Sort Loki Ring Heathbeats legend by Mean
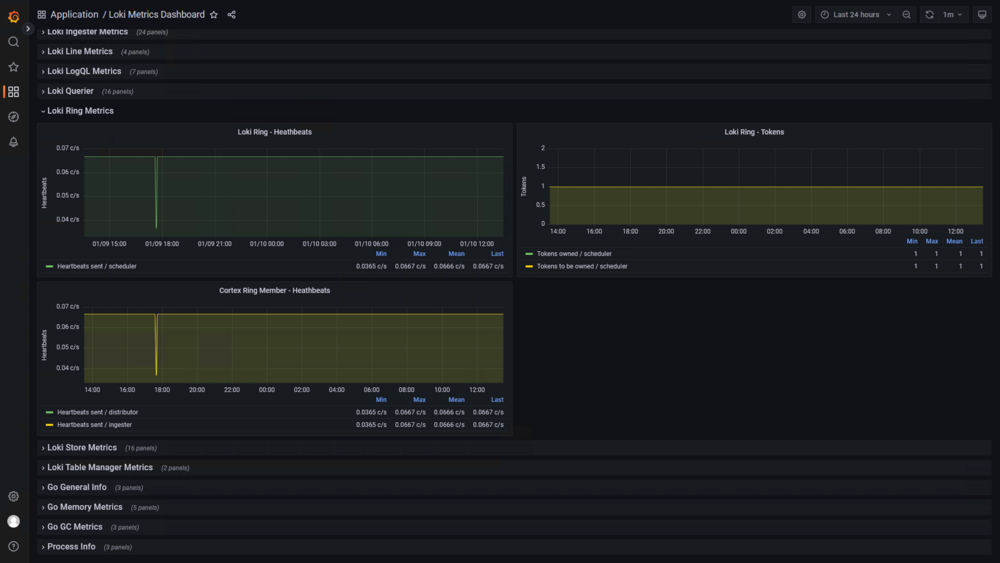The width and height of the screenshot is (1000, 563). tap(456, 254)
